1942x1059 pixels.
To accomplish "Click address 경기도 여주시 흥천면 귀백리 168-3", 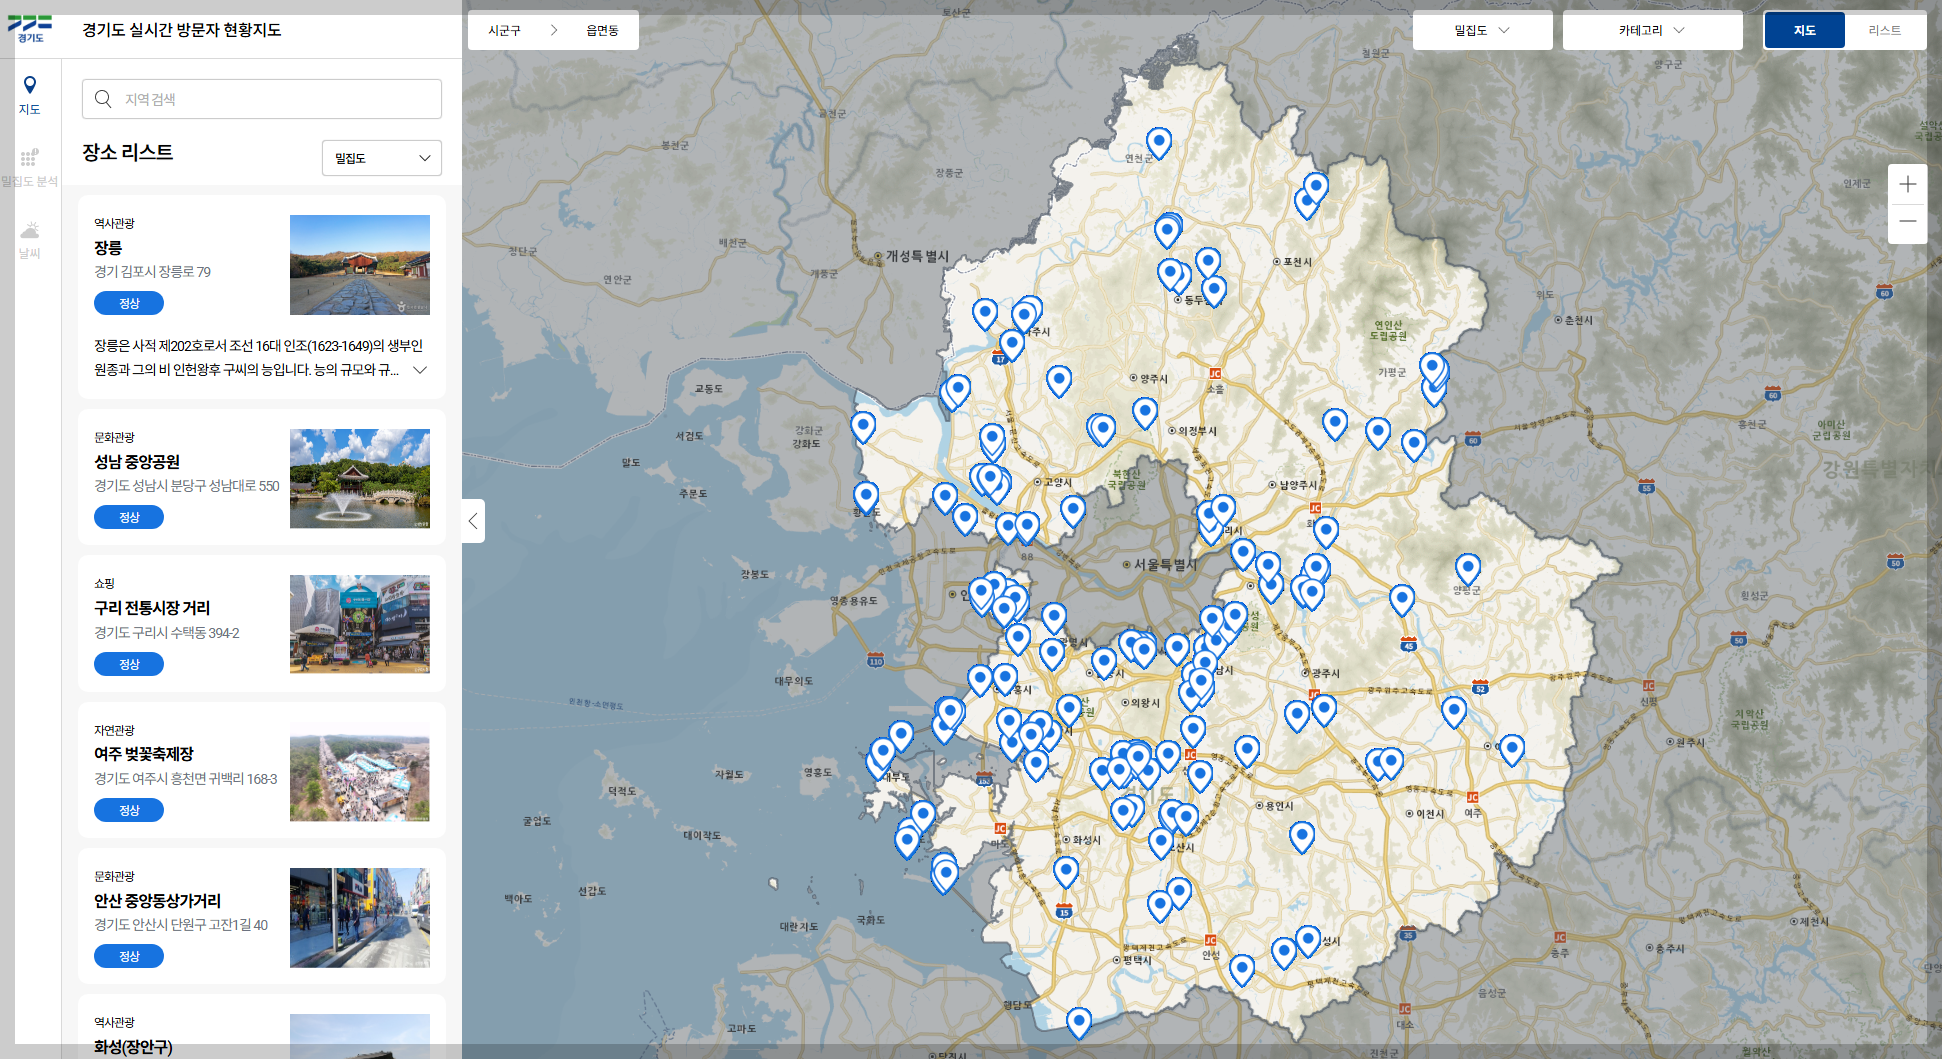I will point(186,779).
